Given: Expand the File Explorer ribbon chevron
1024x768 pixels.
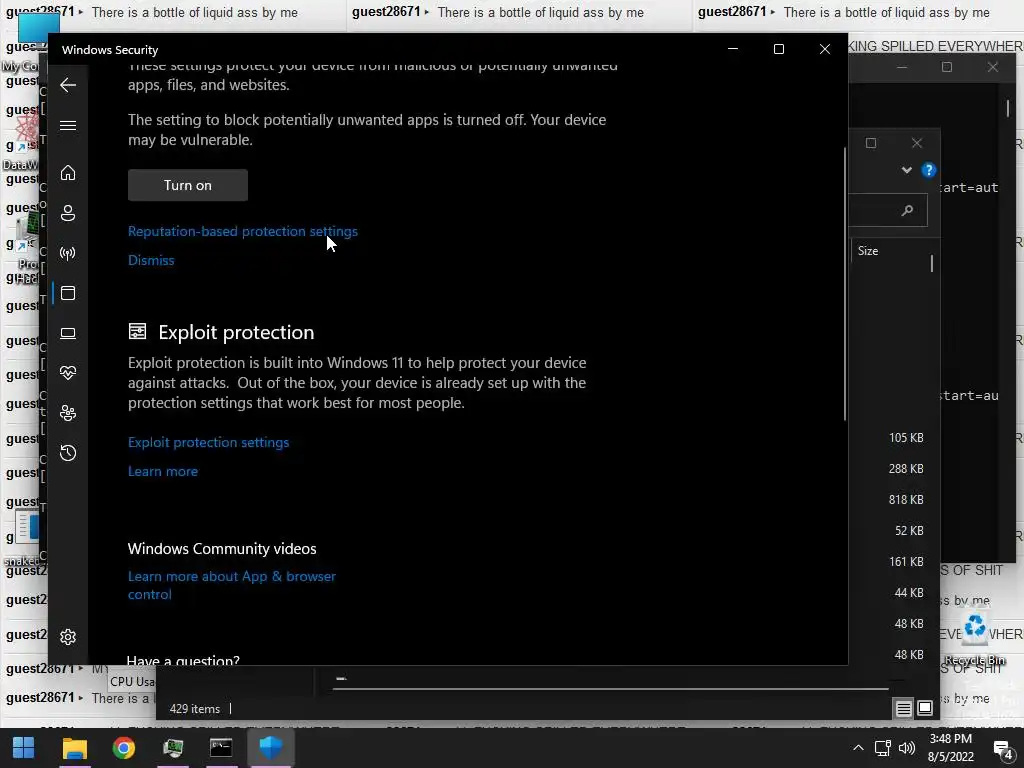Looking at the screenshot, I should (x=906, y=170).
